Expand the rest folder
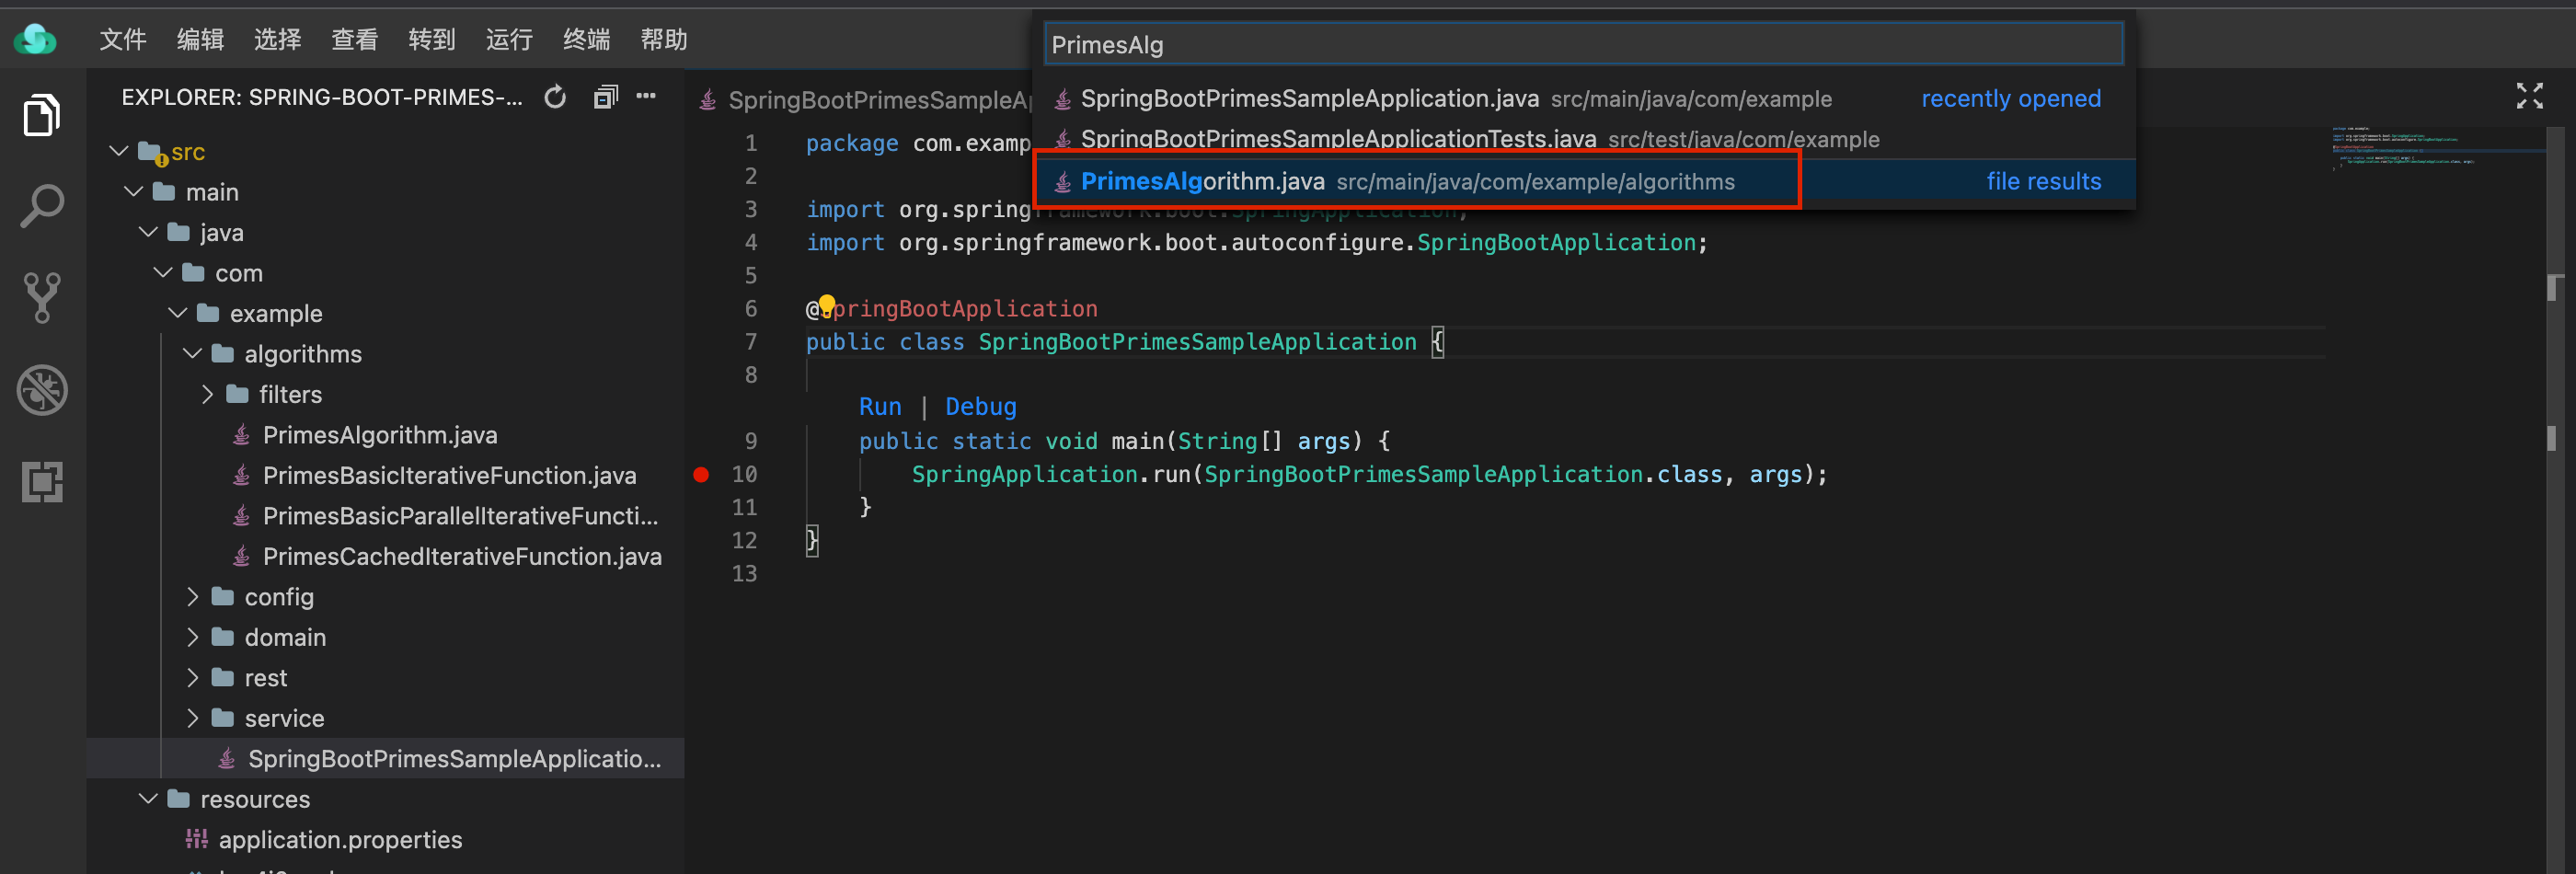The height and width of the screenshot is (874, 2576). pos(193,678)
